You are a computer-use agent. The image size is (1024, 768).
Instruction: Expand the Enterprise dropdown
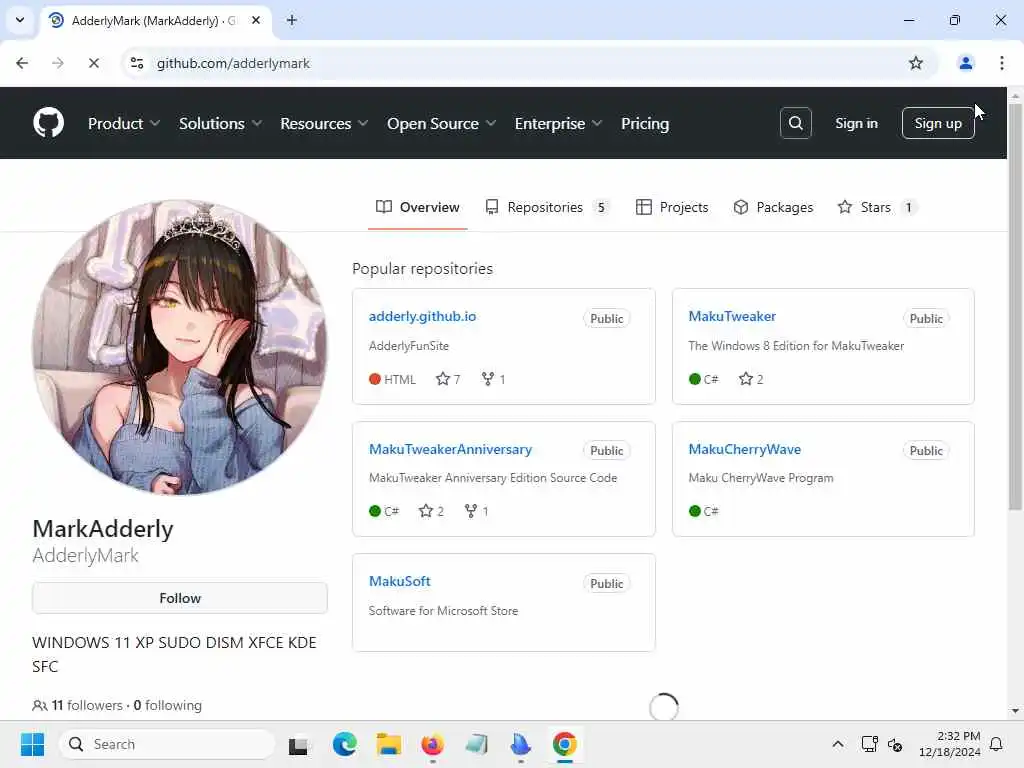558,123
